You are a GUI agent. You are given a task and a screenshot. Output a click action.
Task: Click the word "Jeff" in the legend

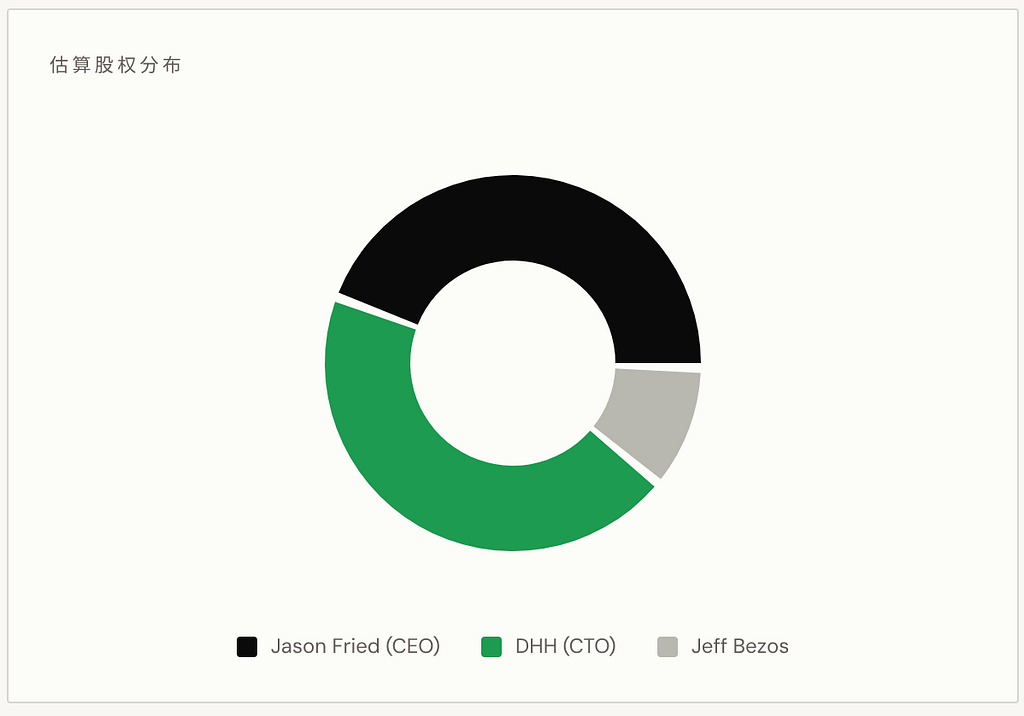pyautogui.click(x=708, y=647)
